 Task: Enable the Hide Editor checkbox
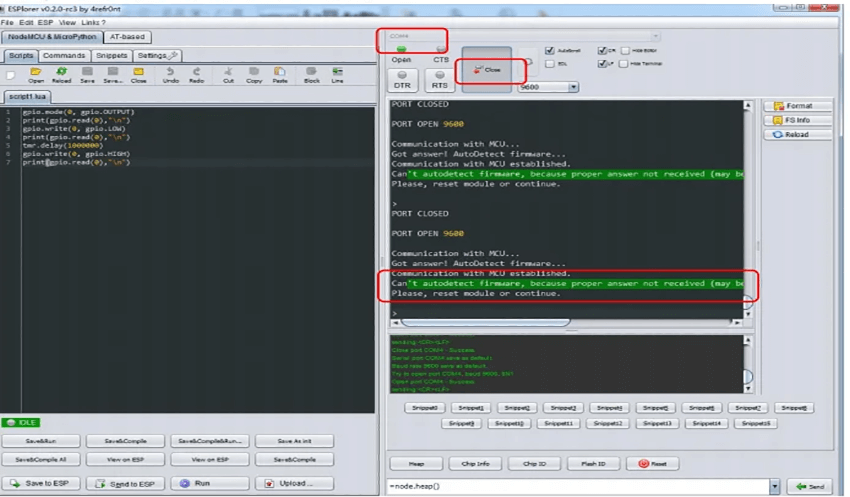[x=625, y=50]
